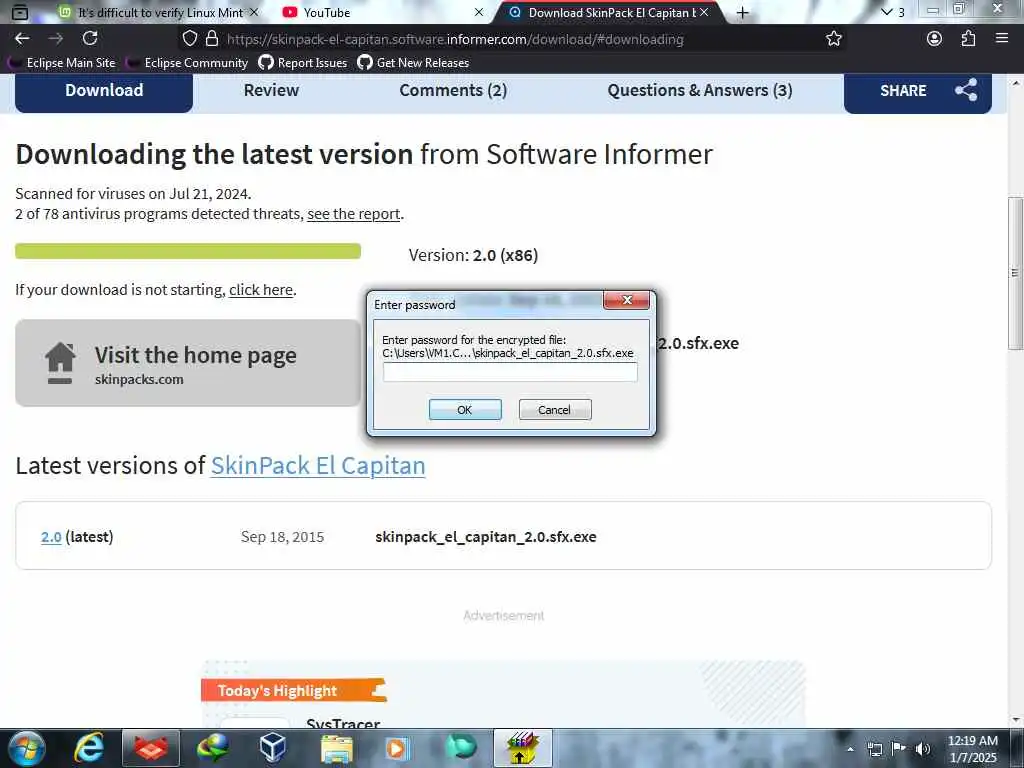Bookmark this page with the star icon
The height and width of the screenshot is (768, 1024).
[x=833, y=39]
